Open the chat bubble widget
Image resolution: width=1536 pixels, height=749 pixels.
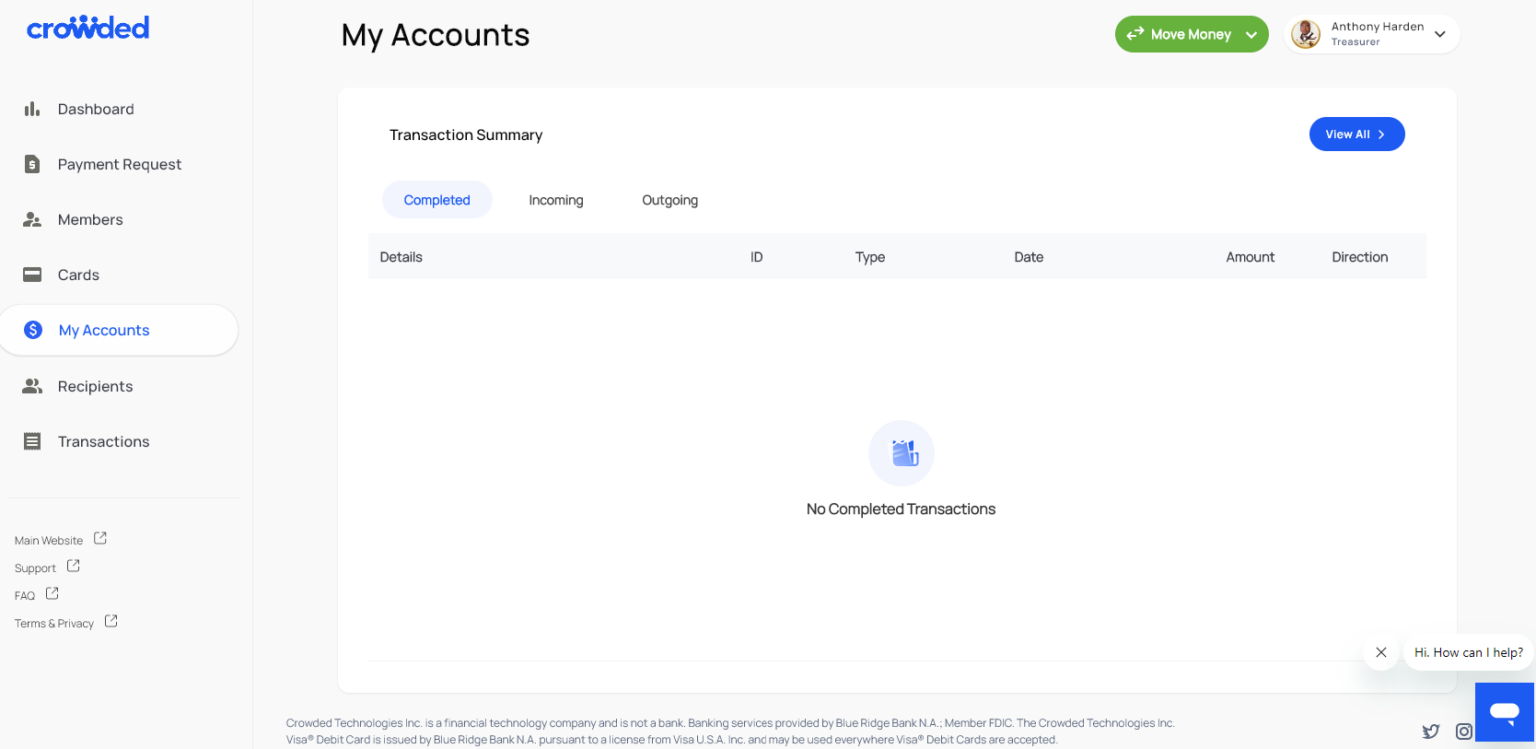1504,712
